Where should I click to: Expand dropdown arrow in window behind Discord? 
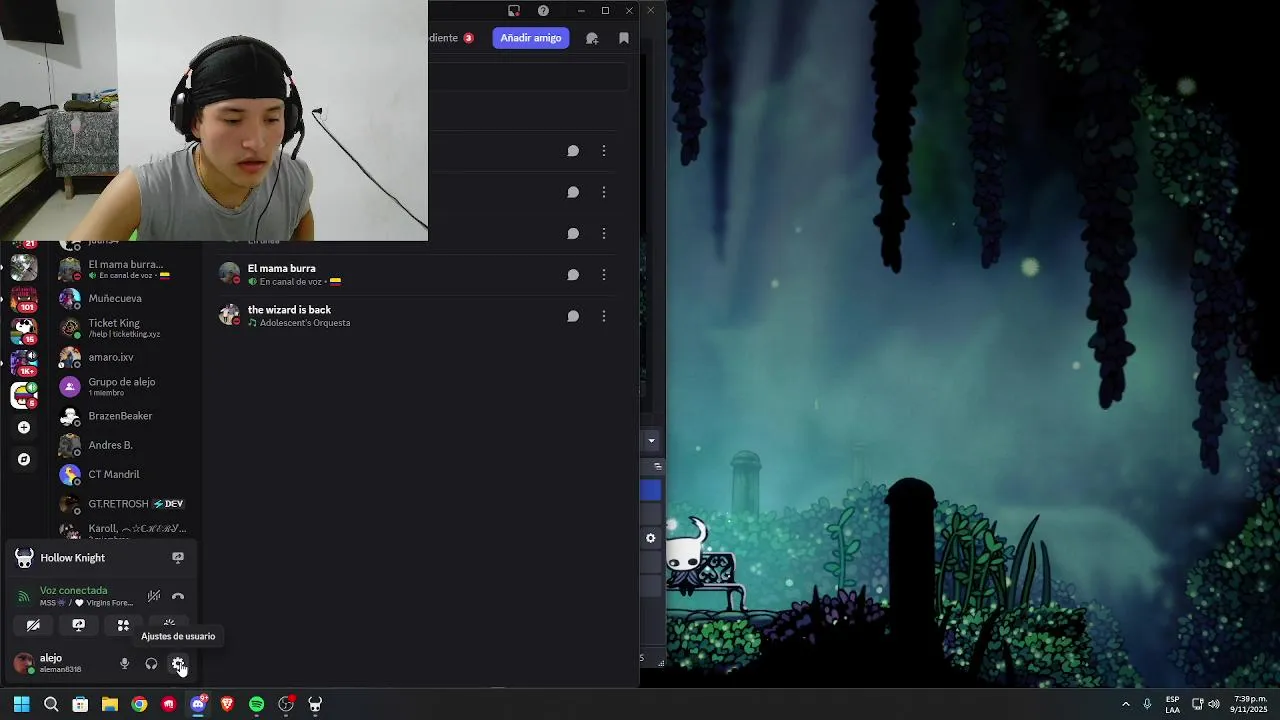click(651, 440)
